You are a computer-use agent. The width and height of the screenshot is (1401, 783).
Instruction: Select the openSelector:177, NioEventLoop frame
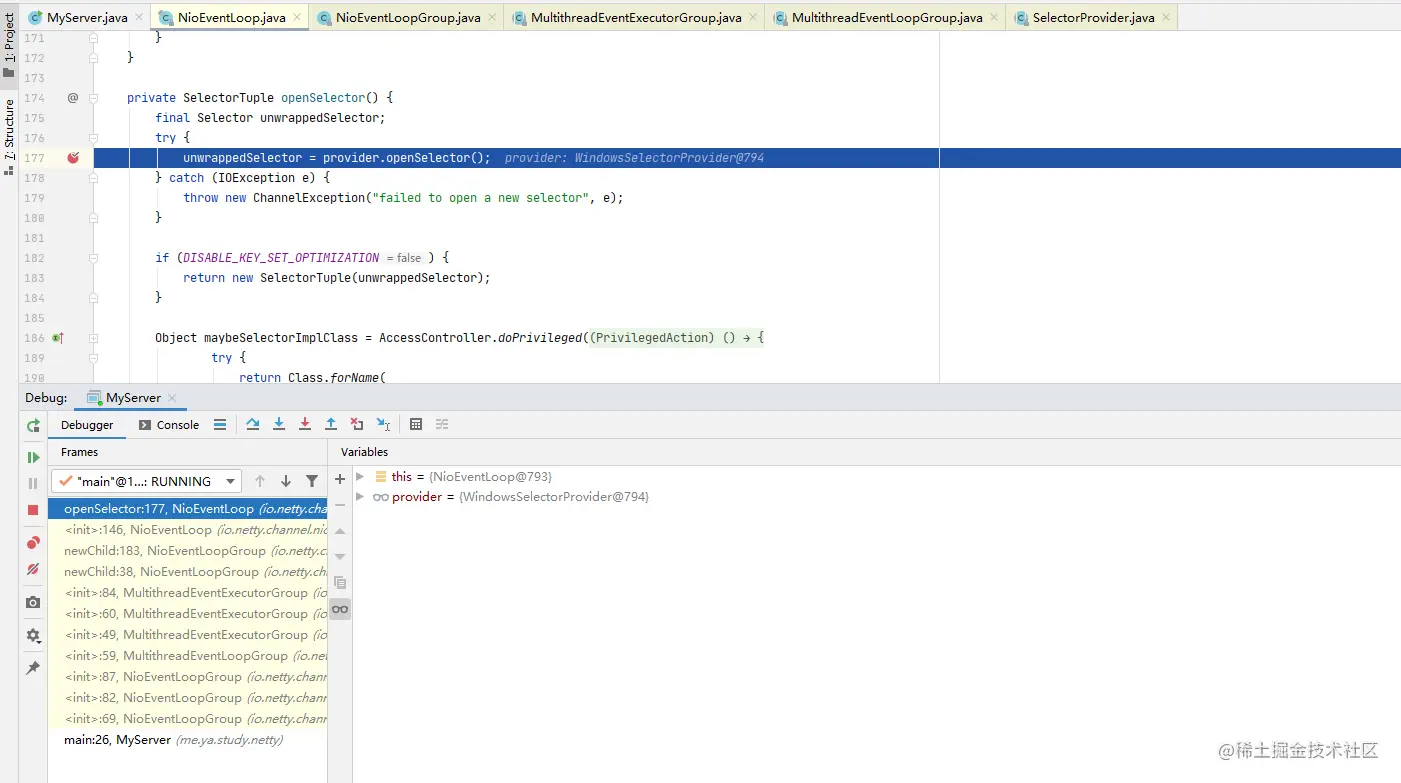click(x=188, y=509)
